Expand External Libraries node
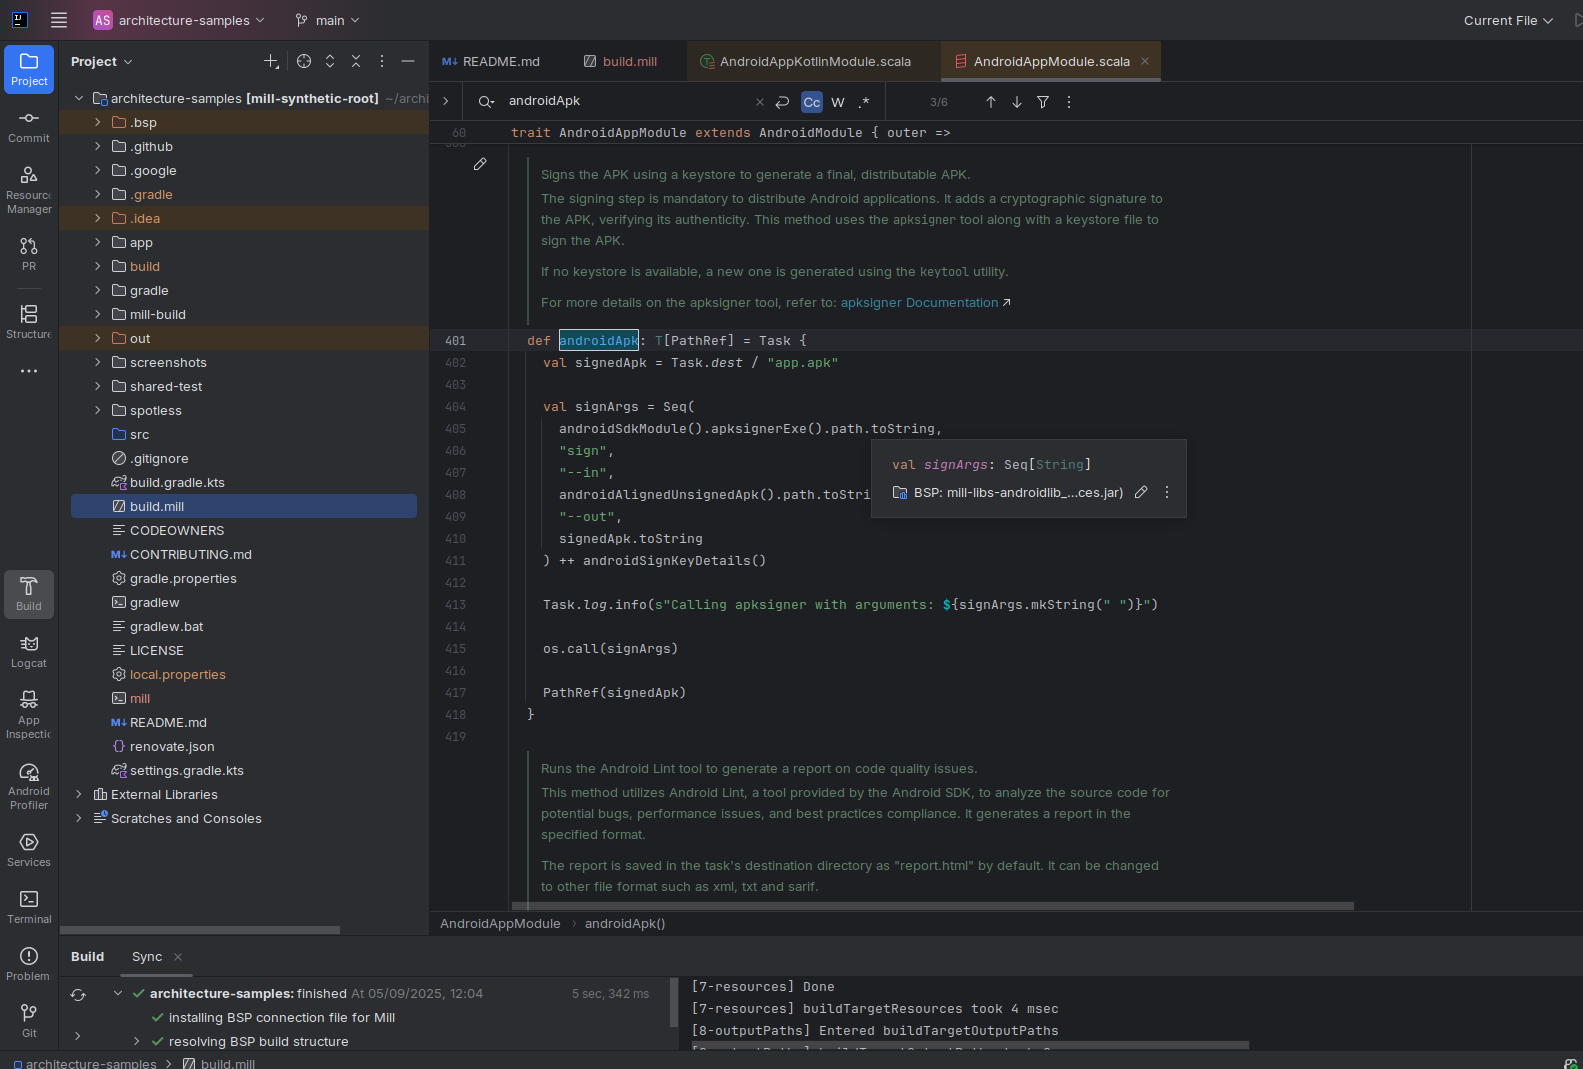 [79, 794]
